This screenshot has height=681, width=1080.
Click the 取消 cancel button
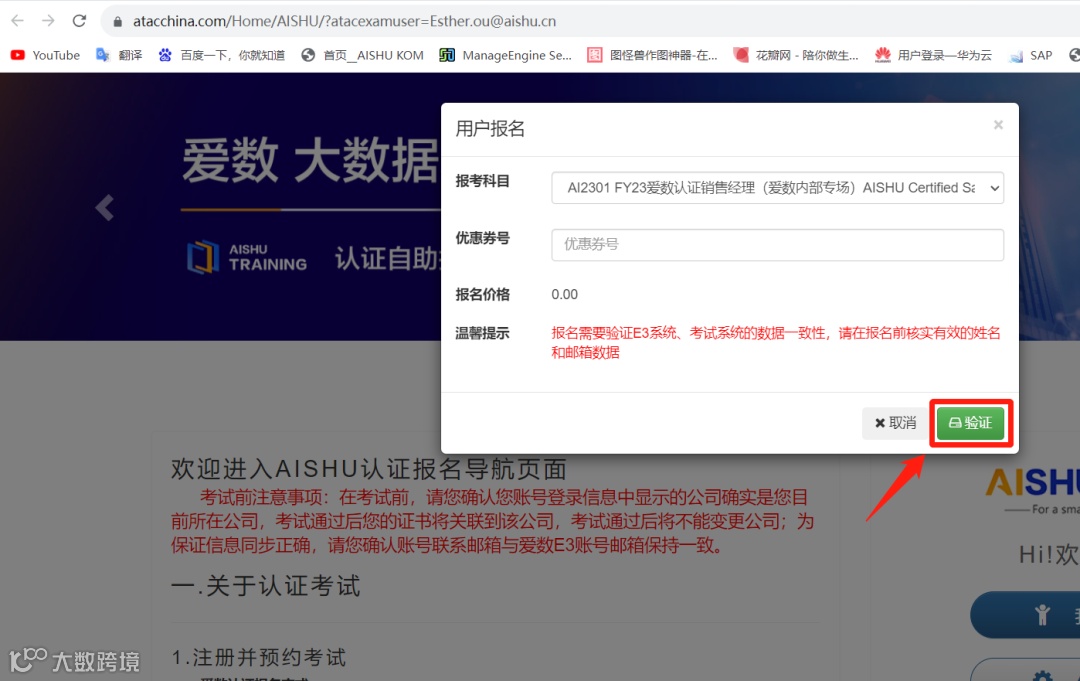click(x=895, y=423)
